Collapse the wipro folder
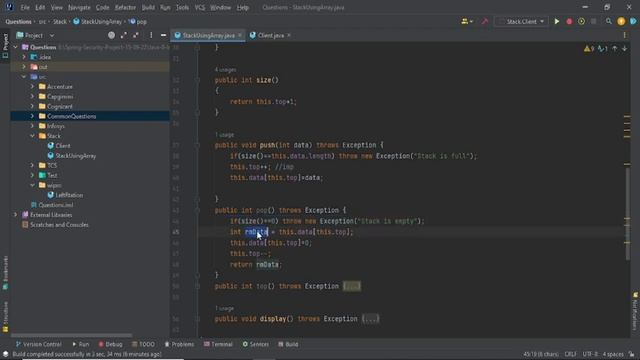 tap(32, 185)
